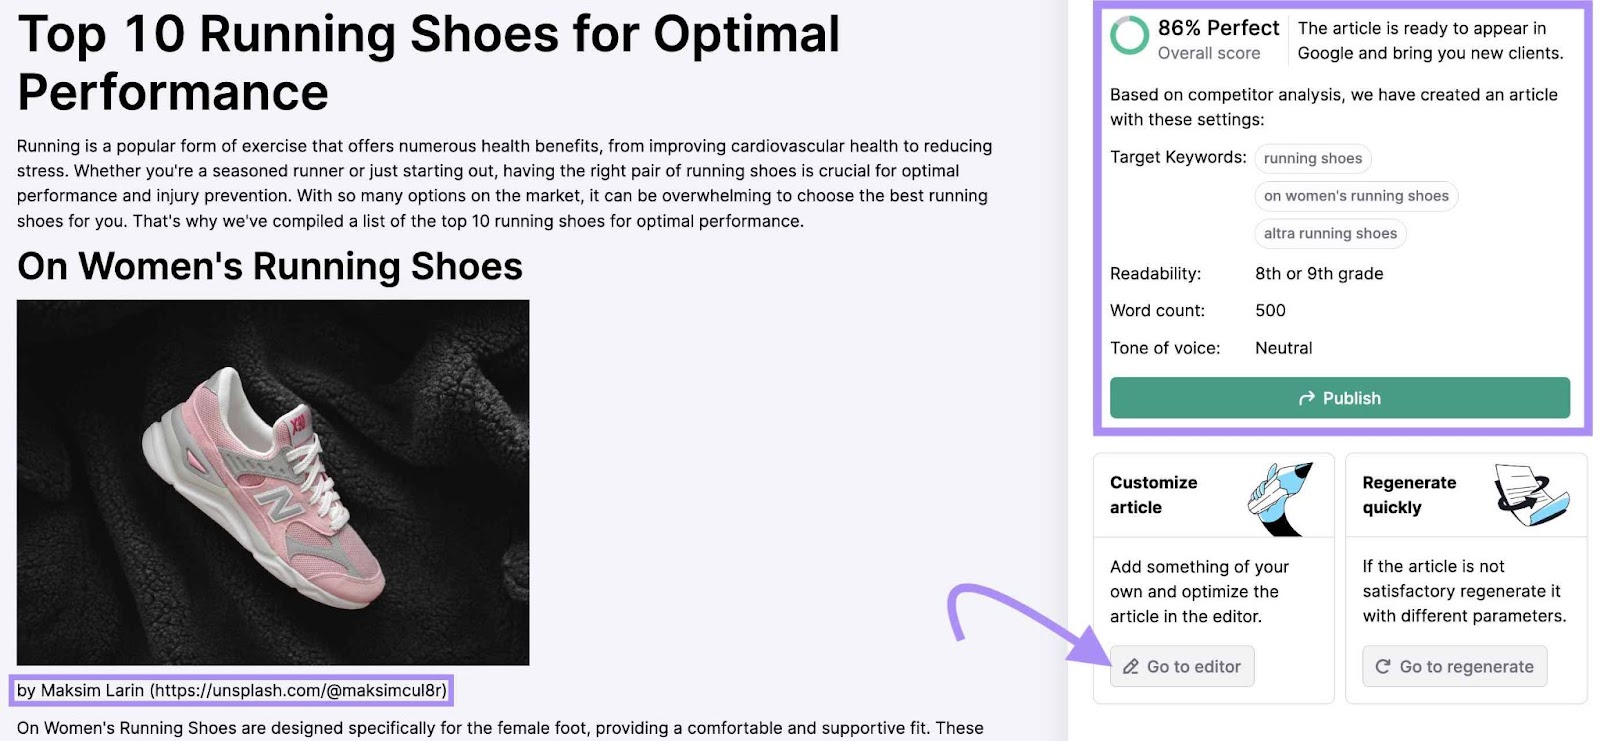
Task: Select the 'running shoes' keyword pill
Action: tap(1313, 158)
